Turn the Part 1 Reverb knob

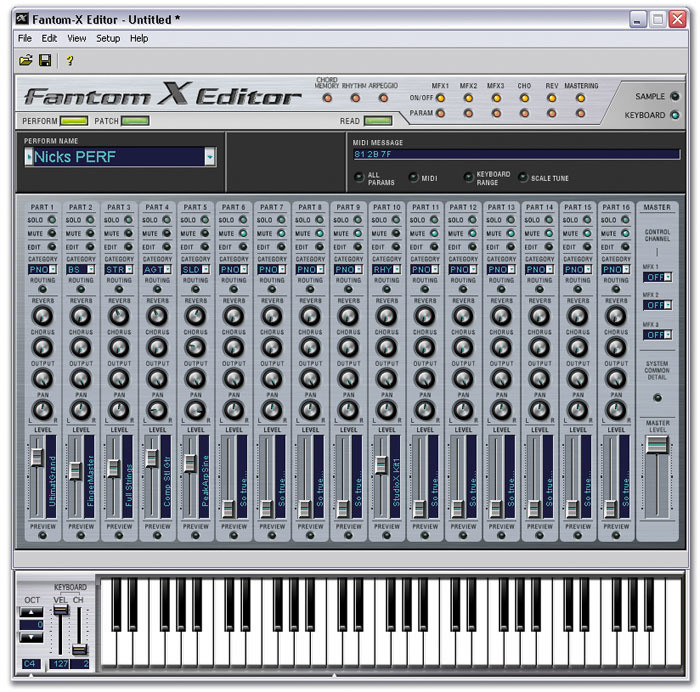[42, 316]
